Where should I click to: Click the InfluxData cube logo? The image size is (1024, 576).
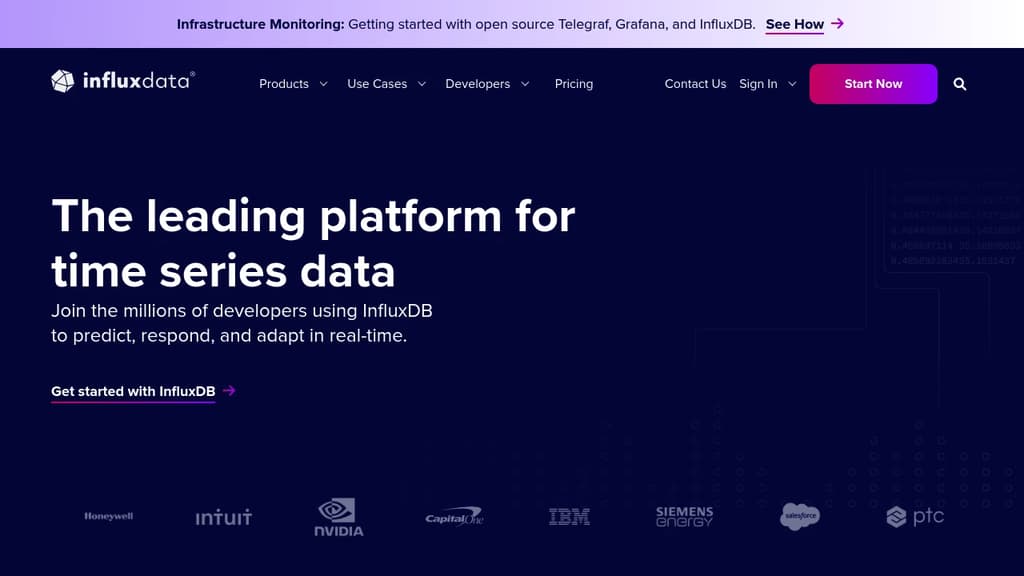click(62, 80)
